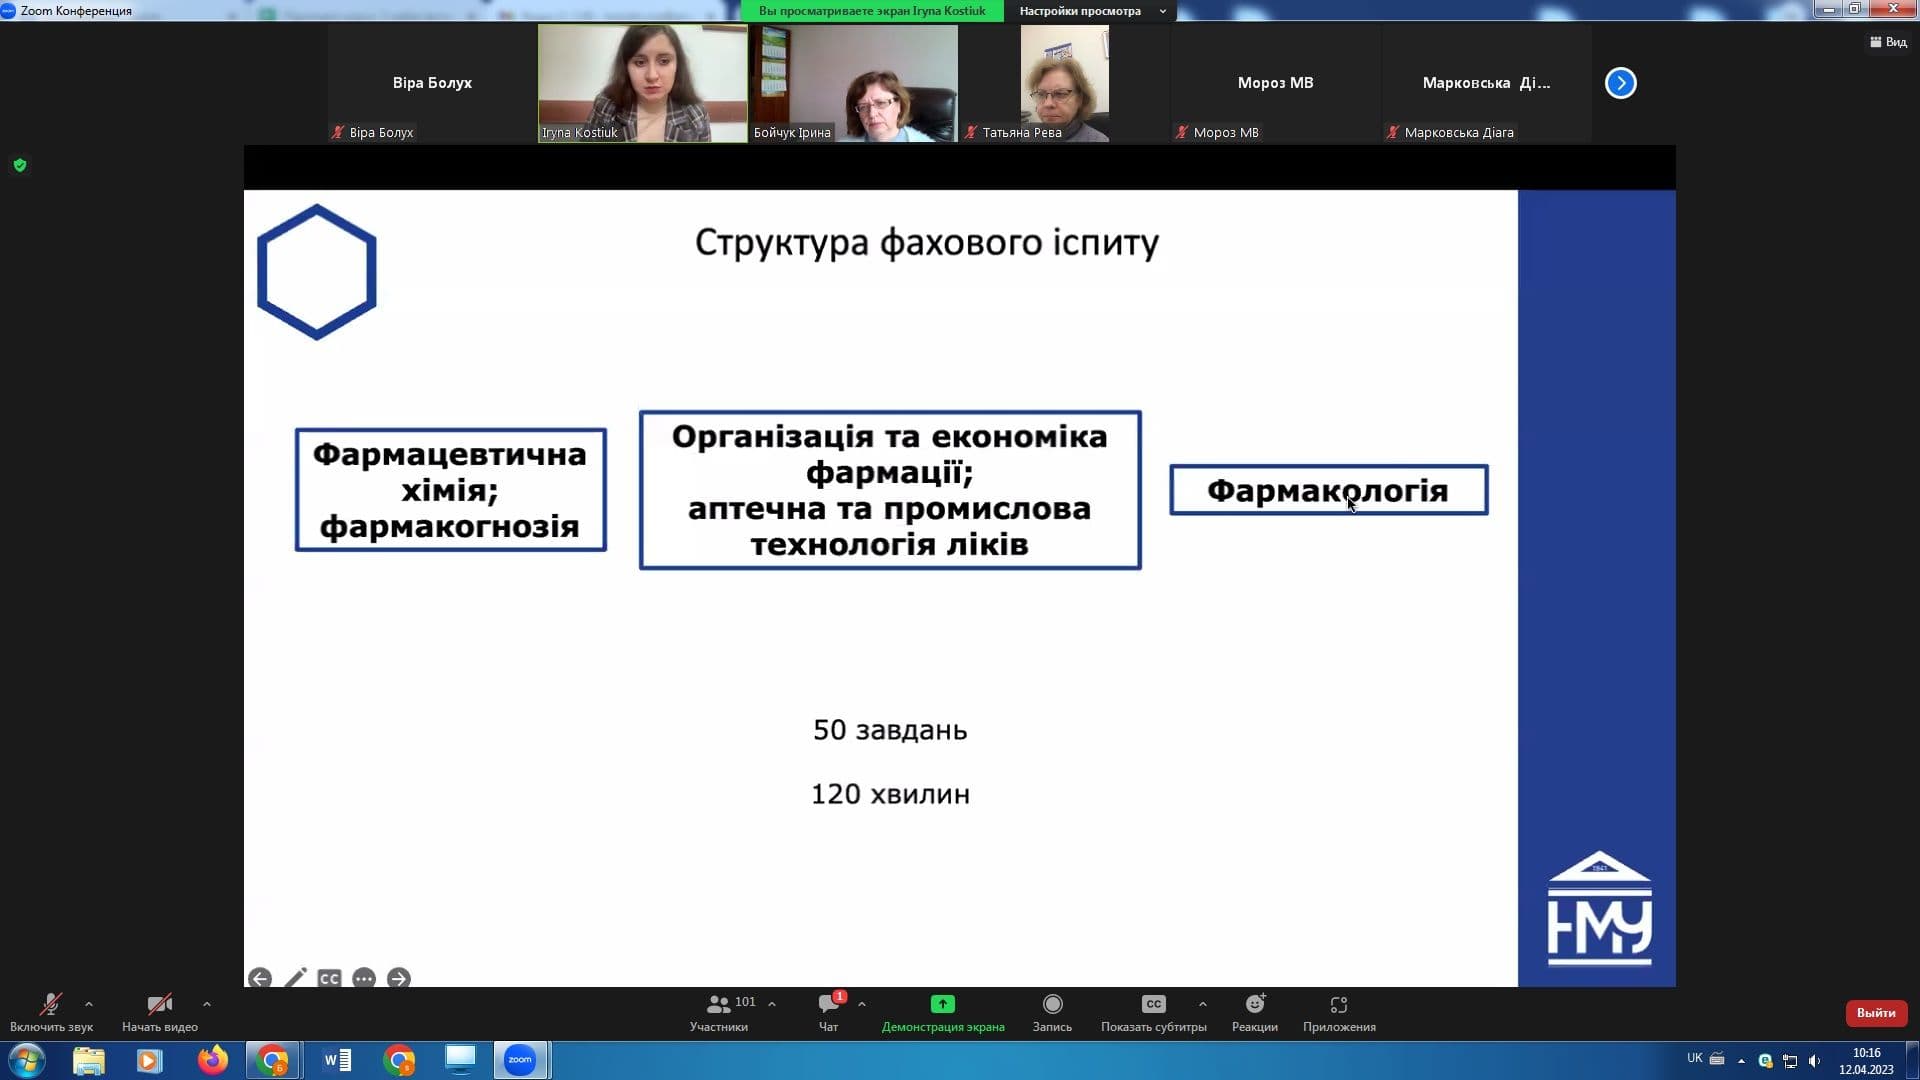
Task: Switch to the active Chrome taskbar window
Action: pyautogui.click(x=273, y=1060)
